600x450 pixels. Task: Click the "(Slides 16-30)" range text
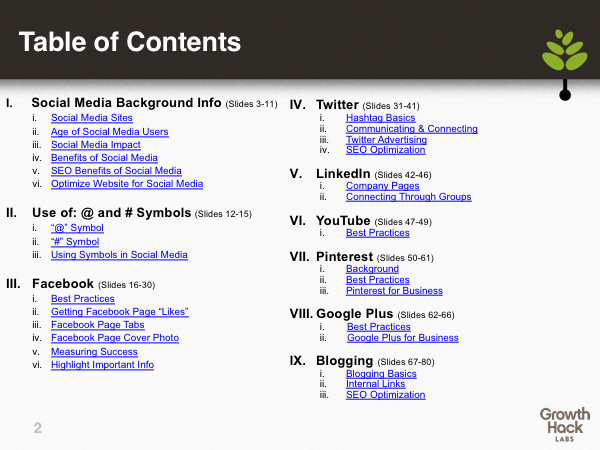pos(127,285)
